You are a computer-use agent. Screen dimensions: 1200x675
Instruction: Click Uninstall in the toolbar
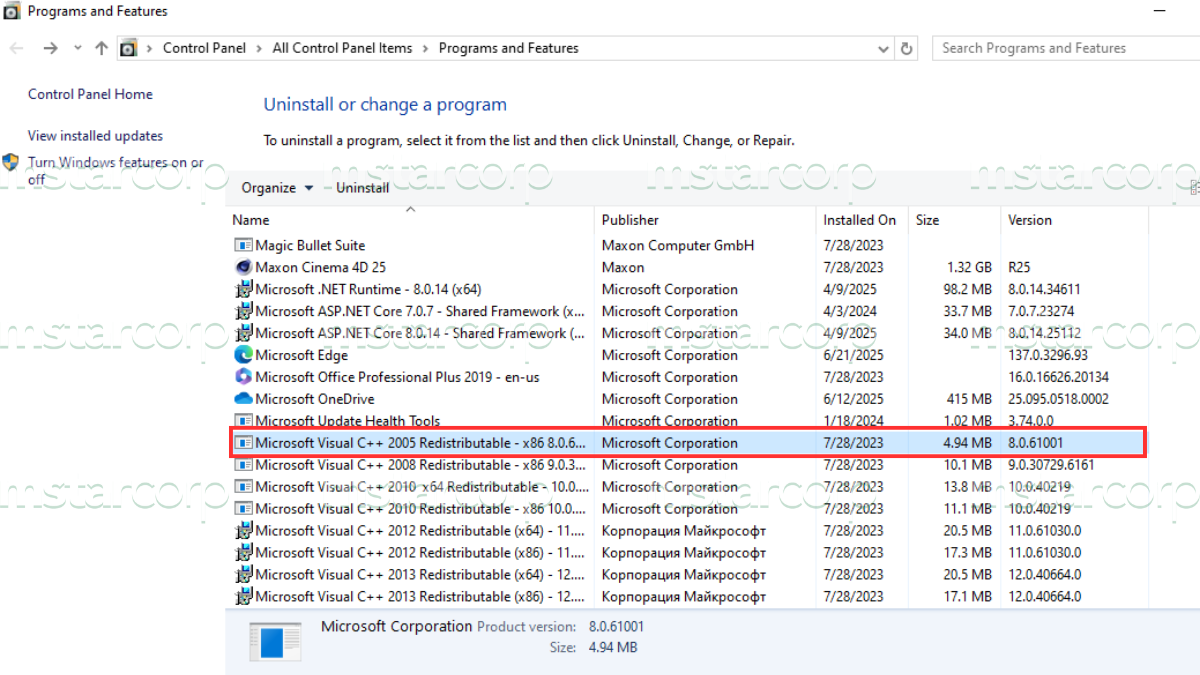coord(362,188)
